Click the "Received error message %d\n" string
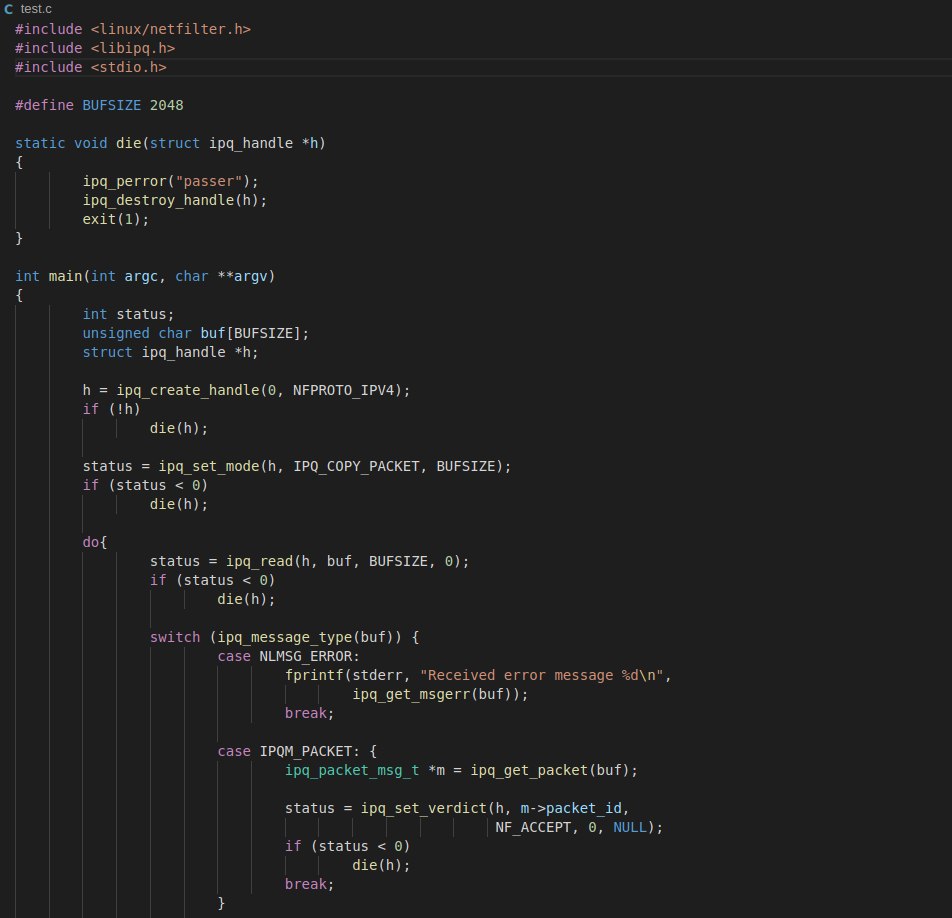 tap(542, 675)
